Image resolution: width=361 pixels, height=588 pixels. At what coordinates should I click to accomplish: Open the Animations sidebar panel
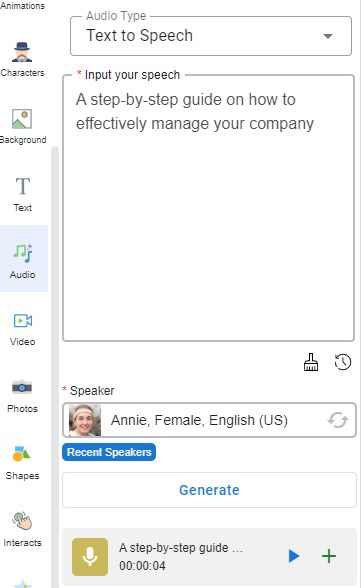click(22, 6)
